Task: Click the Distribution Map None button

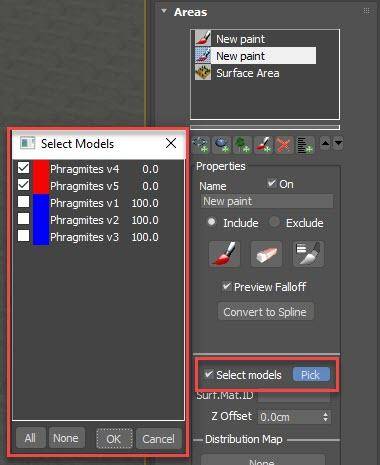Action: [x=262, y=460]
